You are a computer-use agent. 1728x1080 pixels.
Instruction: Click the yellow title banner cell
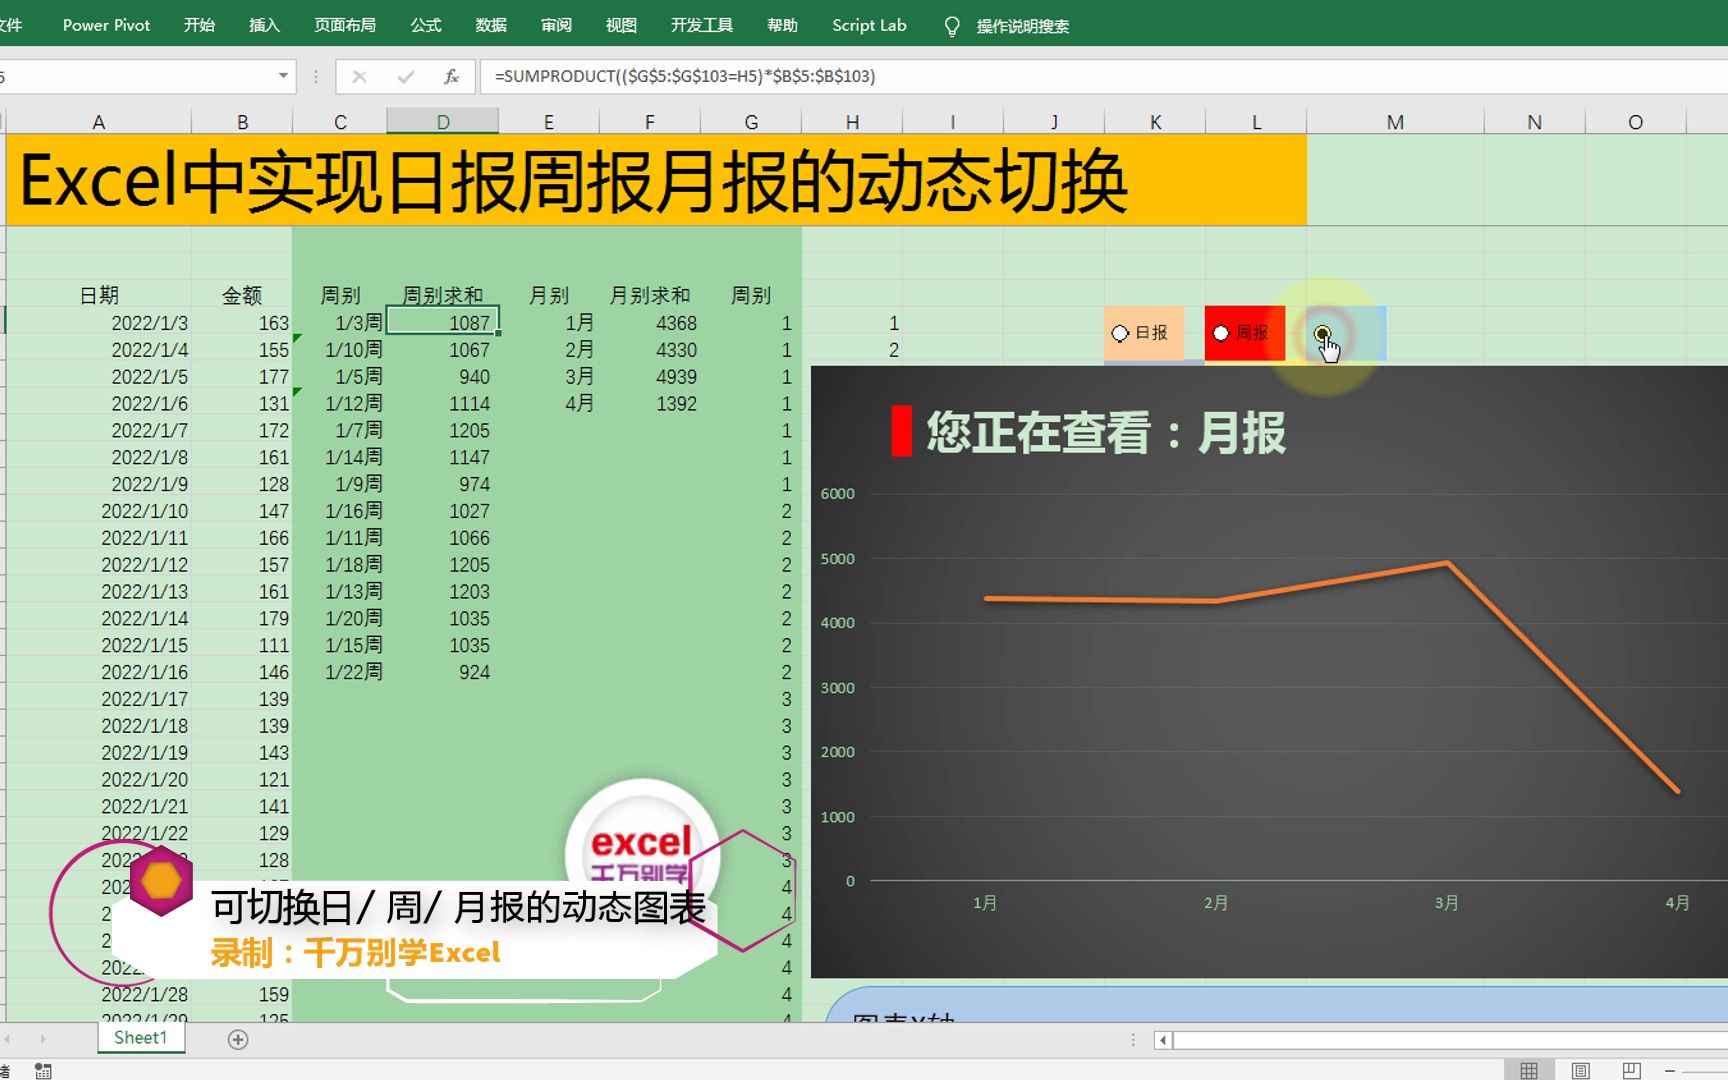tap(656, 180)
